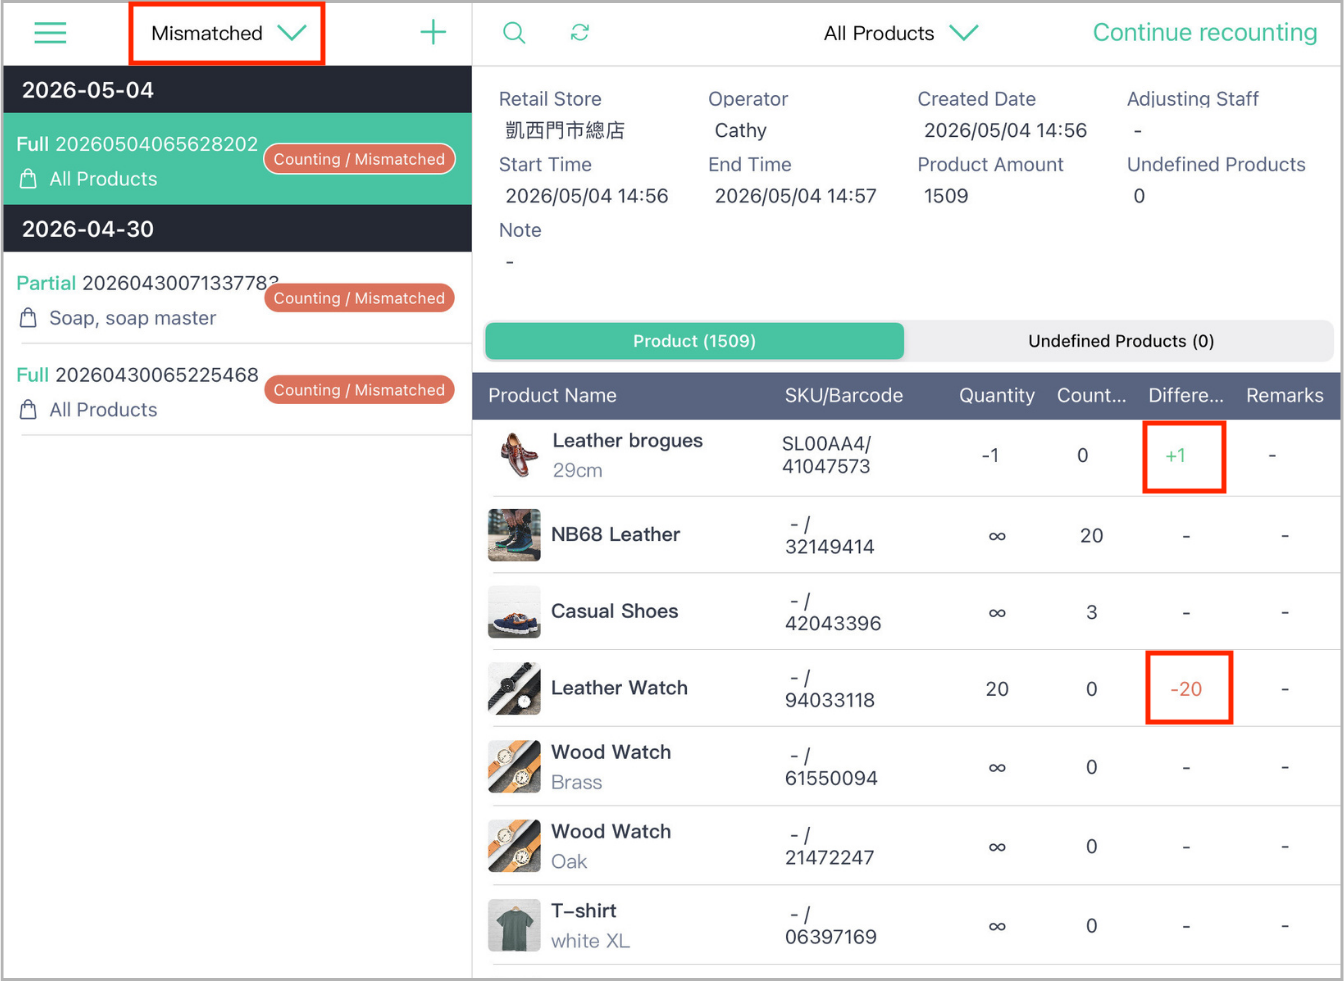The image size is (1344, 981).
Task: Click bag icon in Full 20260430065225468 entry
Action: (28, 410)
